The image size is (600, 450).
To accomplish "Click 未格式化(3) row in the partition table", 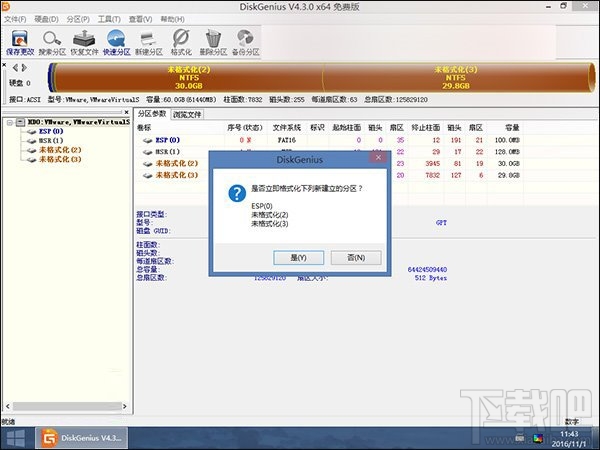I will click(329, 175).
